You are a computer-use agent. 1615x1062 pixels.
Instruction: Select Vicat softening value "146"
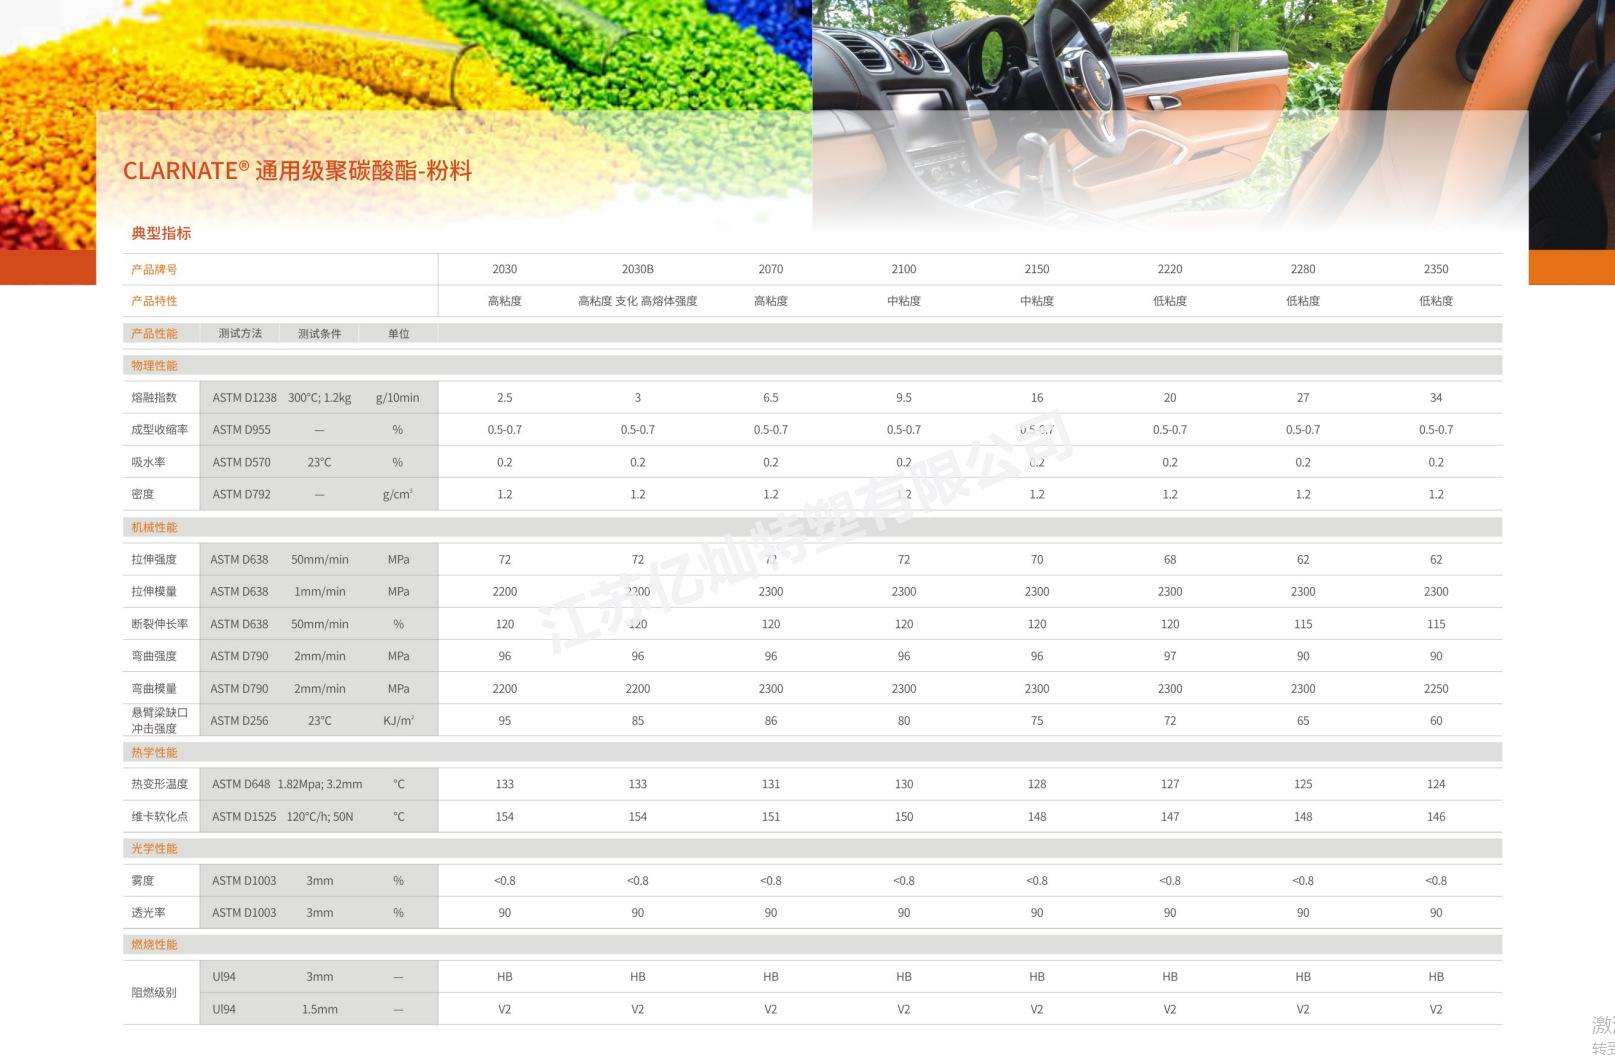pyautogui.click(x=1436, y=816)
